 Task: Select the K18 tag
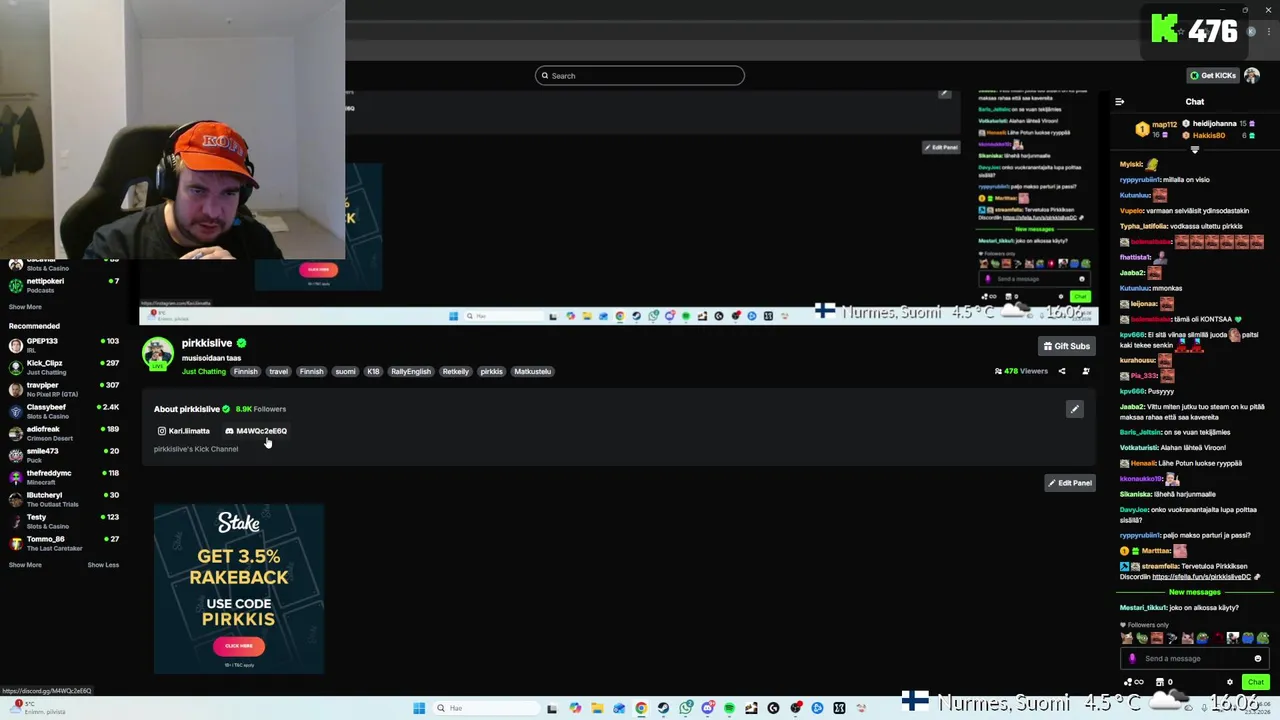pyautogui.click(x=373, y=372)
